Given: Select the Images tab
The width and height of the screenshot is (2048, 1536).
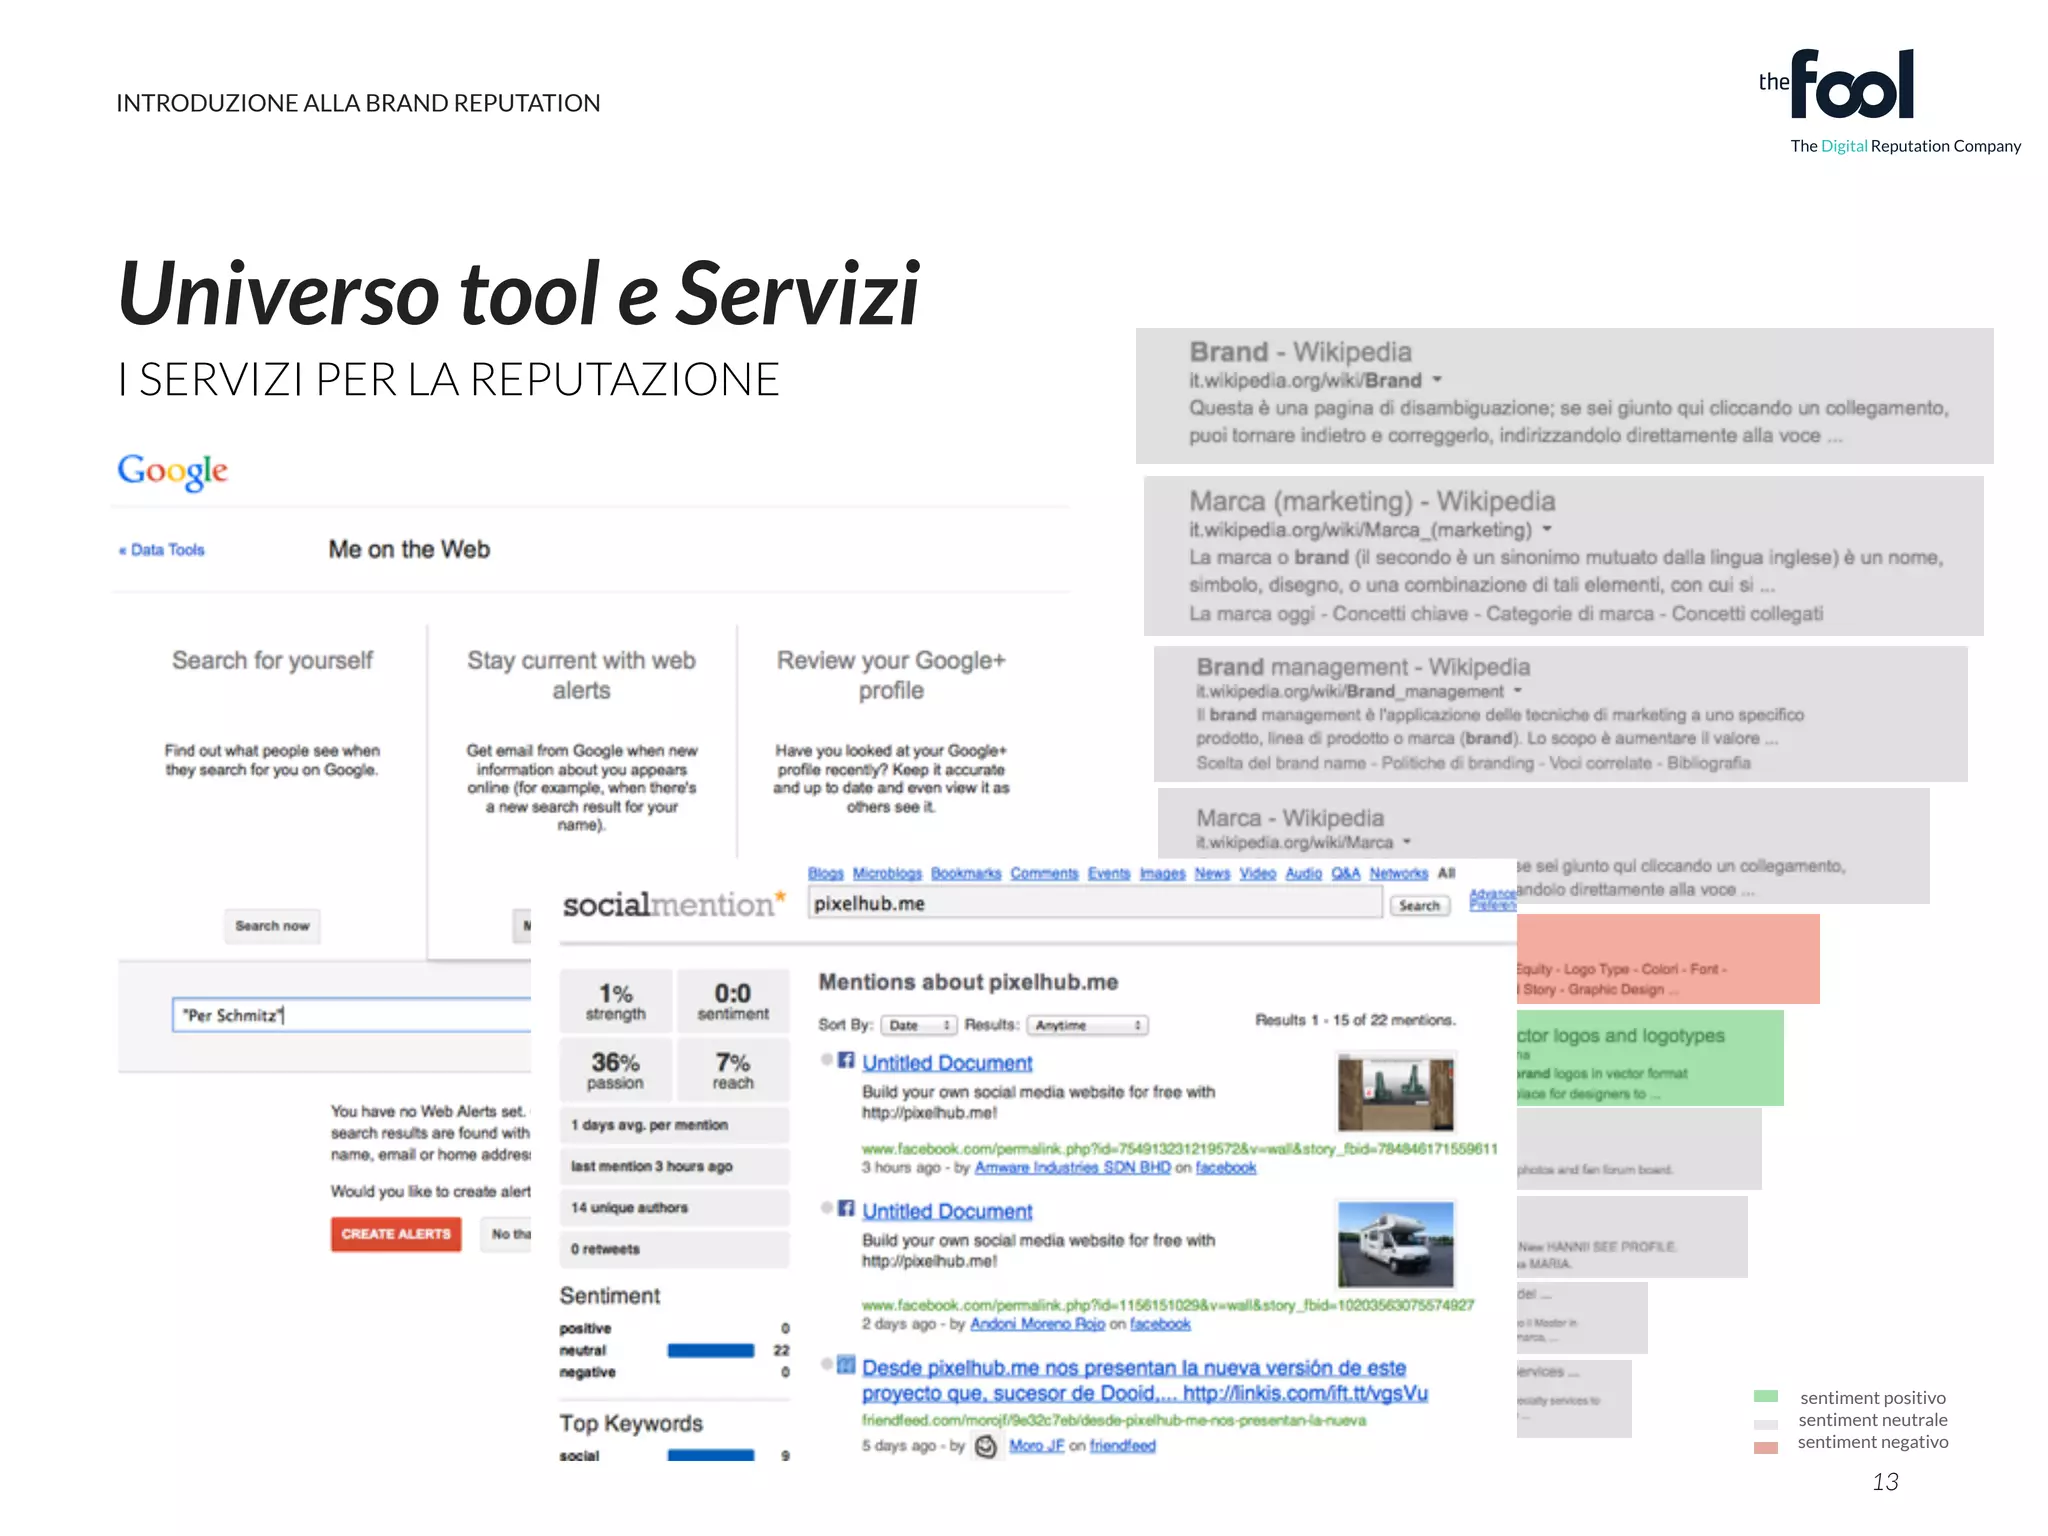Looking at the screenshot, I should tap(1162, 873).
